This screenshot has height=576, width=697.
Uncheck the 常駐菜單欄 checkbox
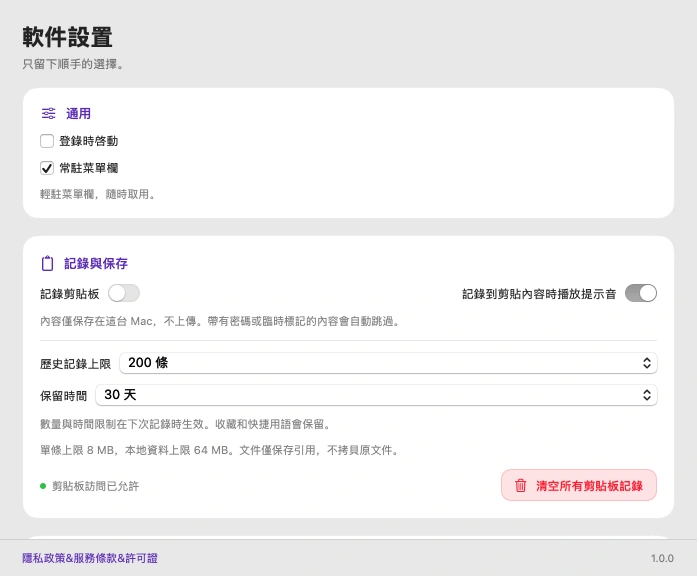point(47,168)
